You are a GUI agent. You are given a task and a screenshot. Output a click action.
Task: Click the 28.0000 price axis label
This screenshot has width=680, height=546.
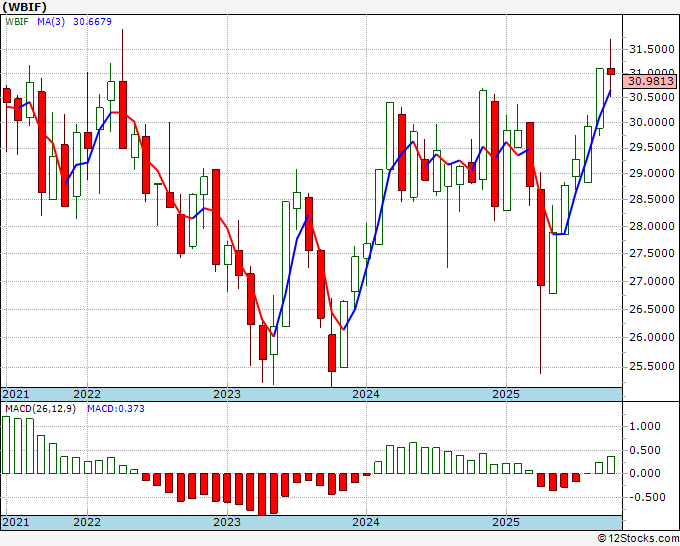point(652,226)
